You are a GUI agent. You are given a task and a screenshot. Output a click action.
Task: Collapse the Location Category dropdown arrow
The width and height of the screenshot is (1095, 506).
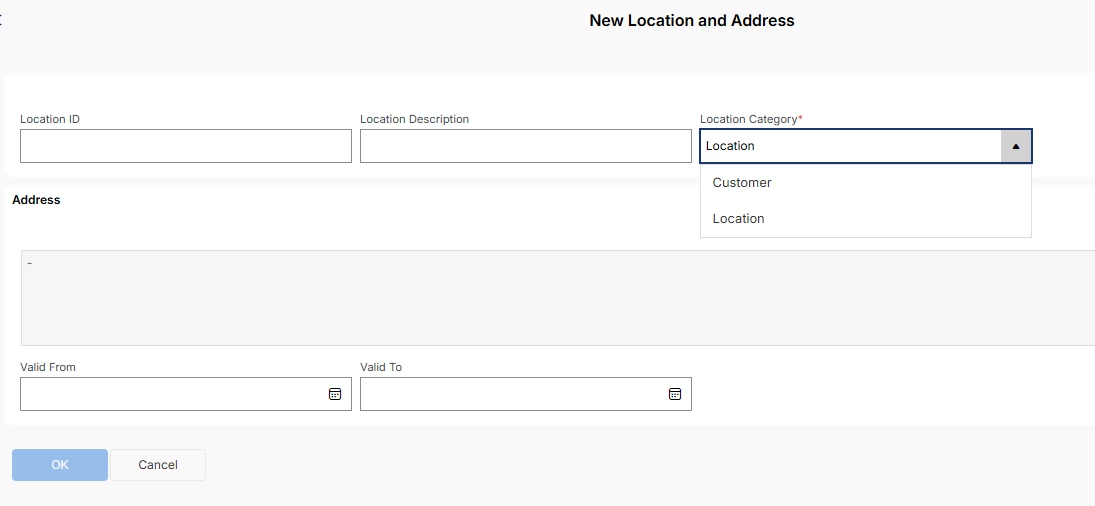pyautogui.click(x=1016, y=146)
